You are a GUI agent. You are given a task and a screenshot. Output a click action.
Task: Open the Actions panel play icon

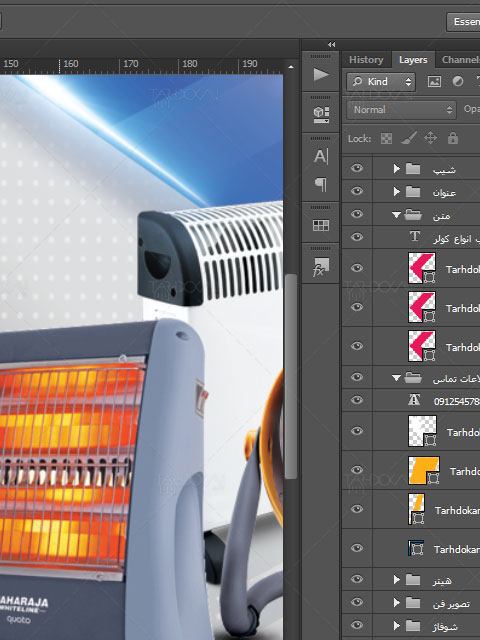(x=321, y=75)
